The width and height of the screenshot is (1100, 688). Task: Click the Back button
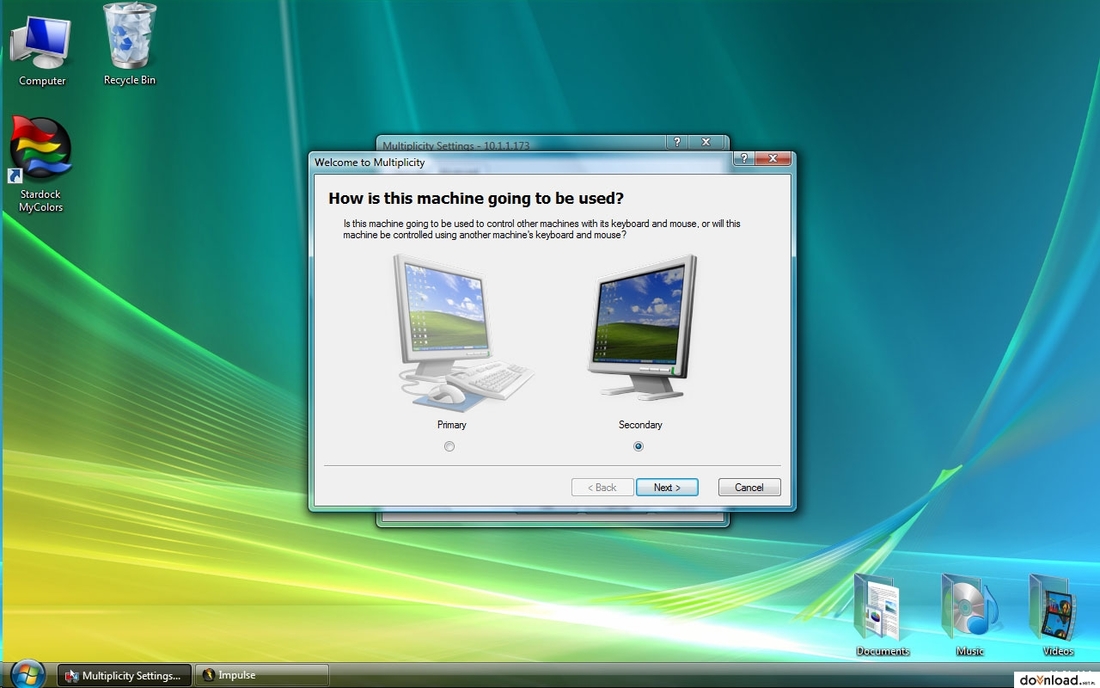(602, 487)
